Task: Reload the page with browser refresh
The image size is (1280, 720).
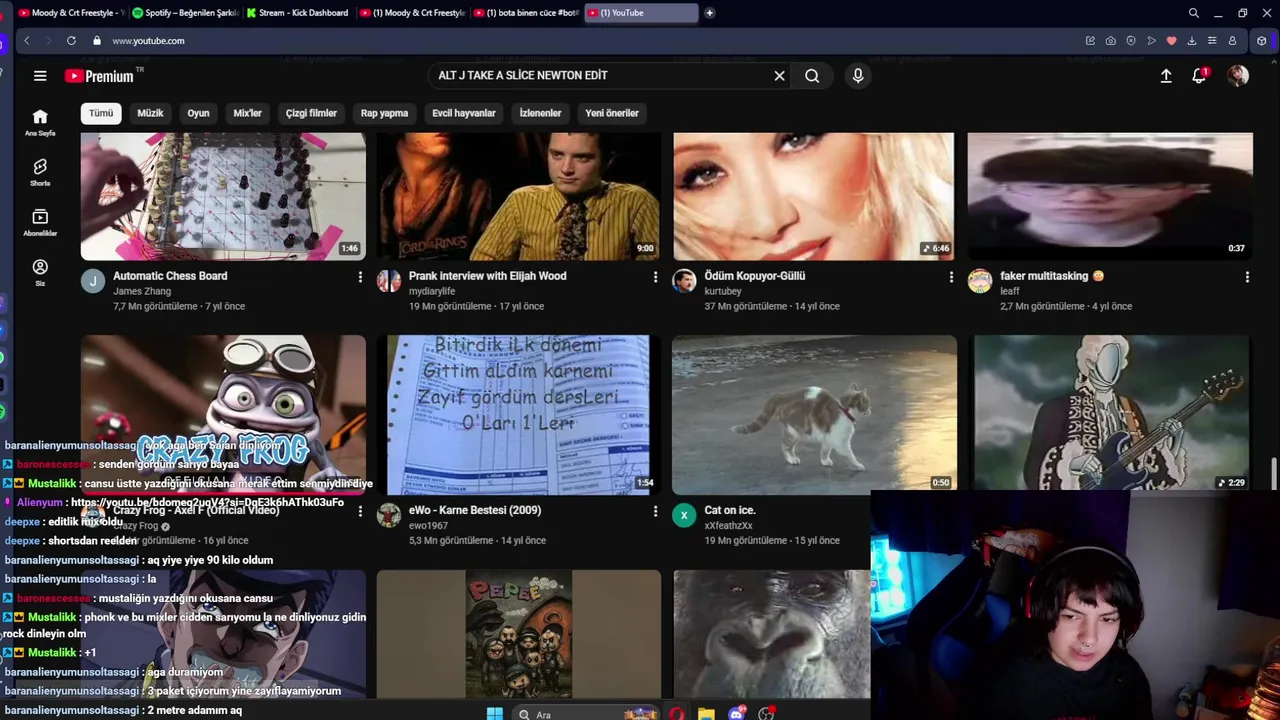Action: point(71,41)
